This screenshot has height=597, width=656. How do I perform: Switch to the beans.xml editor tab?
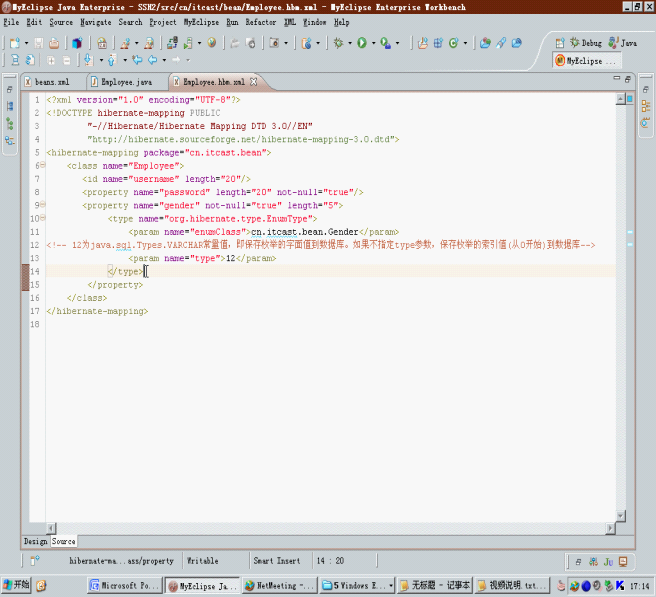coord(50,81)
